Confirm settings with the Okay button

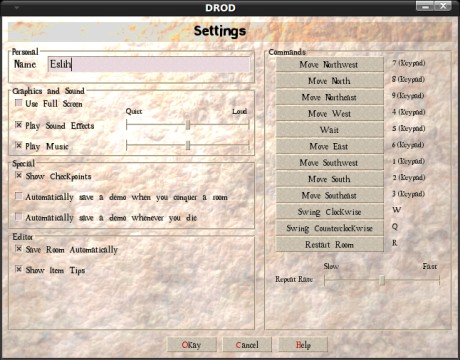coord(192,344)
